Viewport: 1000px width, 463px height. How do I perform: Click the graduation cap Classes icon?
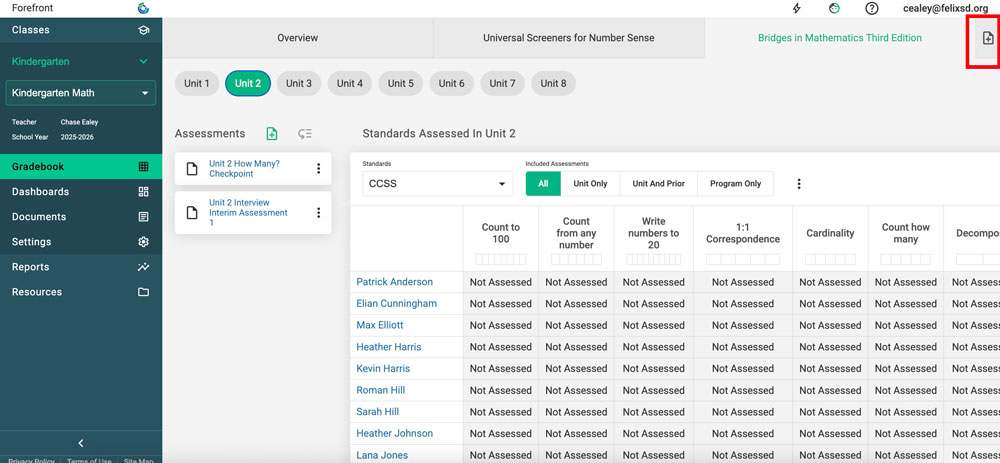tap(143, 30)
